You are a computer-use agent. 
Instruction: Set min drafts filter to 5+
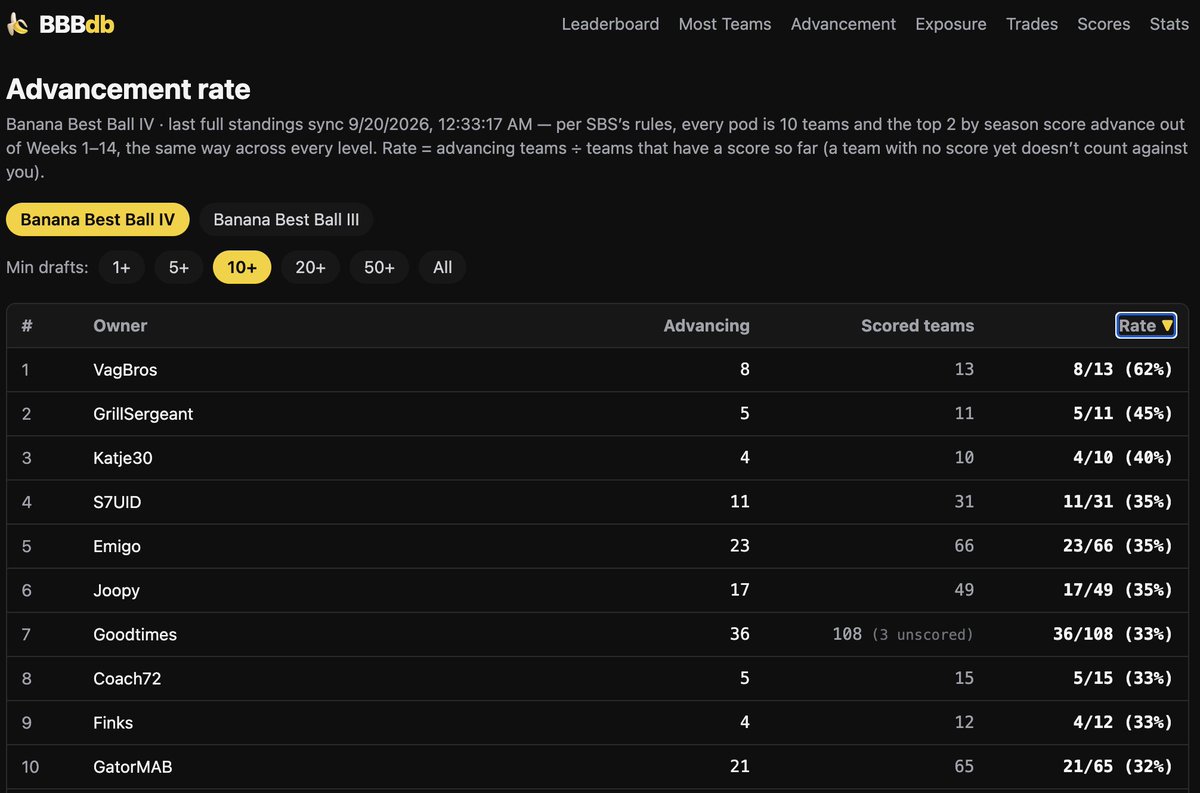pos(179,267)
